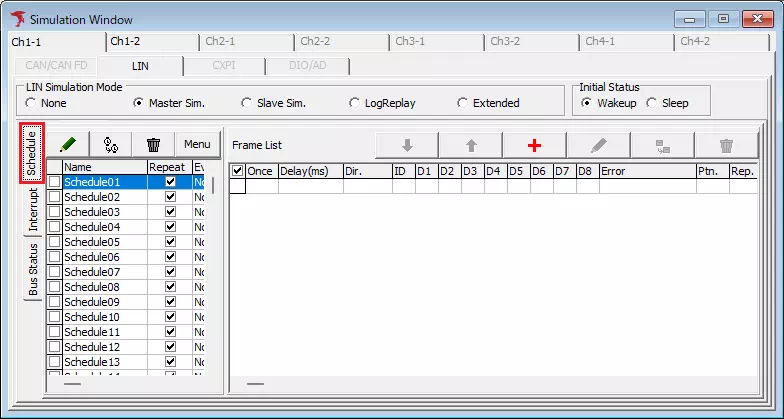Click the schedule list trash can icon
The height and width of the screenshot is (419, 784).
pyautogui.click(x=153, y=144)
